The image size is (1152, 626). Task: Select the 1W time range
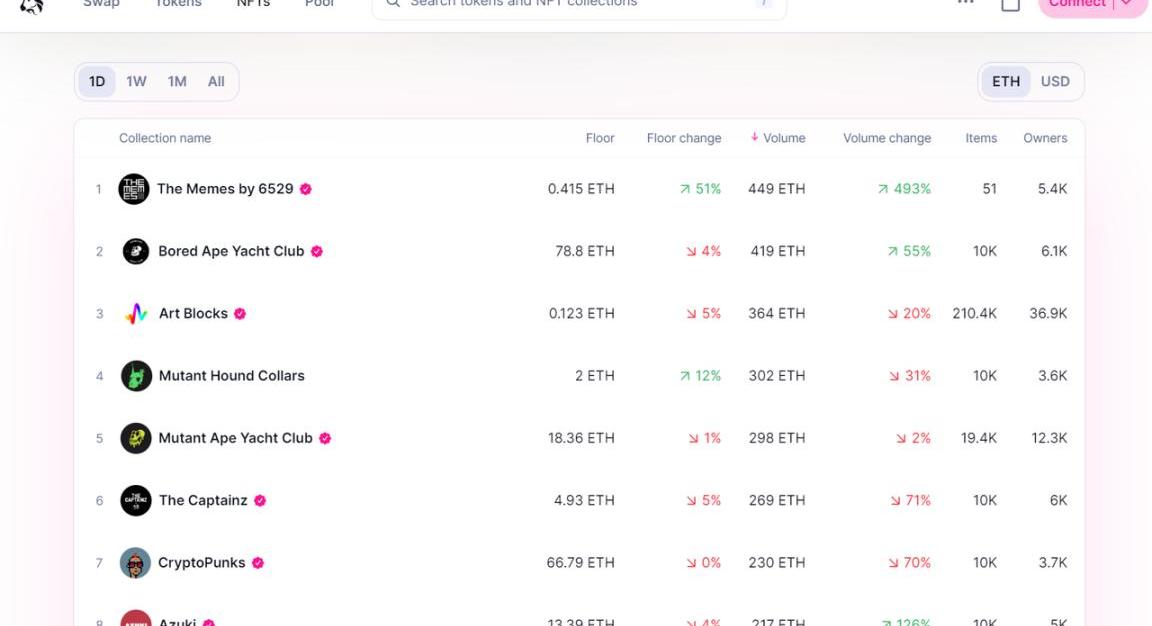(x=136, y=82)
